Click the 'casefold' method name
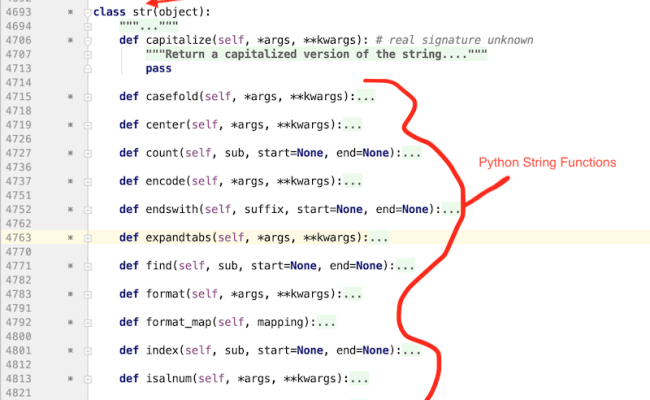650x400 pixels. 172,97
